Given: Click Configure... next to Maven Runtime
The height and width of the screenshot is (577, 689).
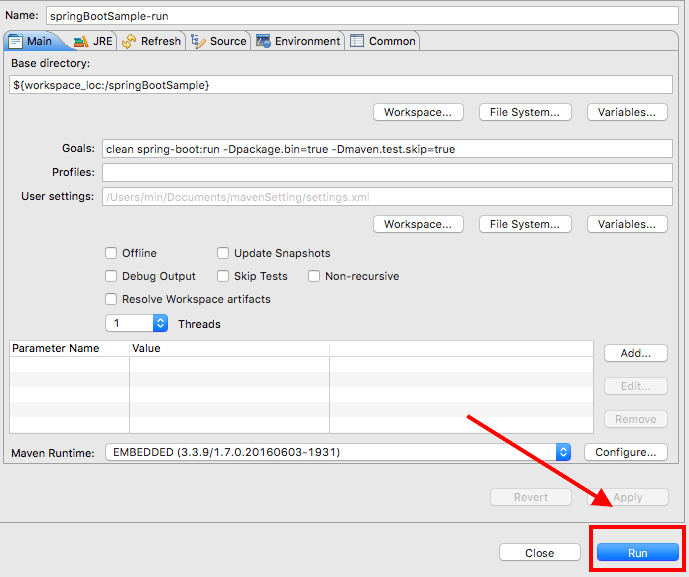Looking at the screenshot, I should pyautogui.click(x=625, y=452).
